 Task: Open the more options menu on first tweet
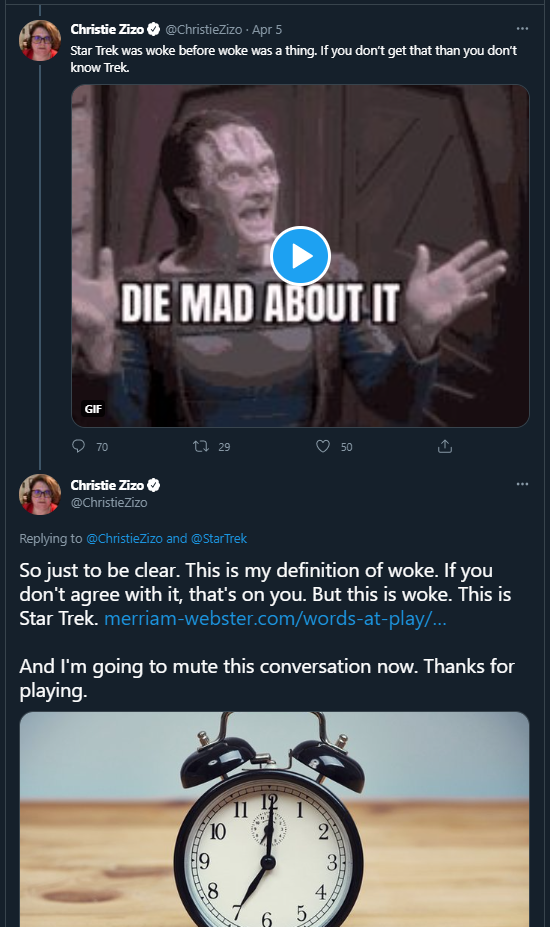point(522,28)
